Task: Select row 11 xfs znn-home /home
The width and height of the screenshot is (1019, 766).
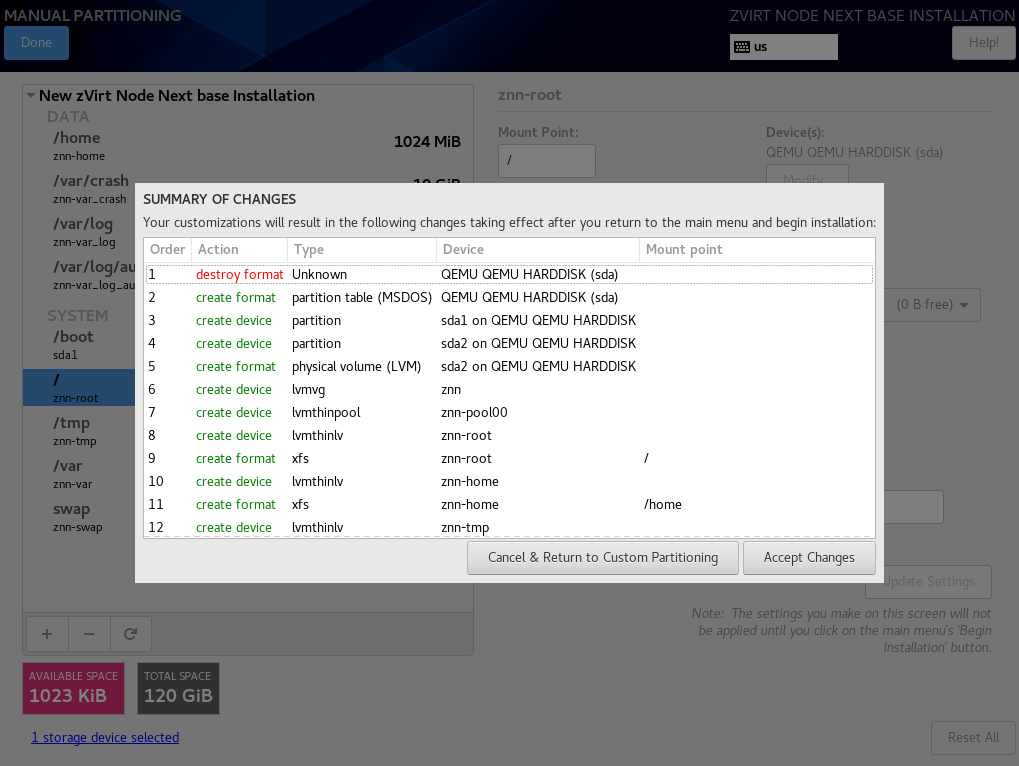Action: 510,504
